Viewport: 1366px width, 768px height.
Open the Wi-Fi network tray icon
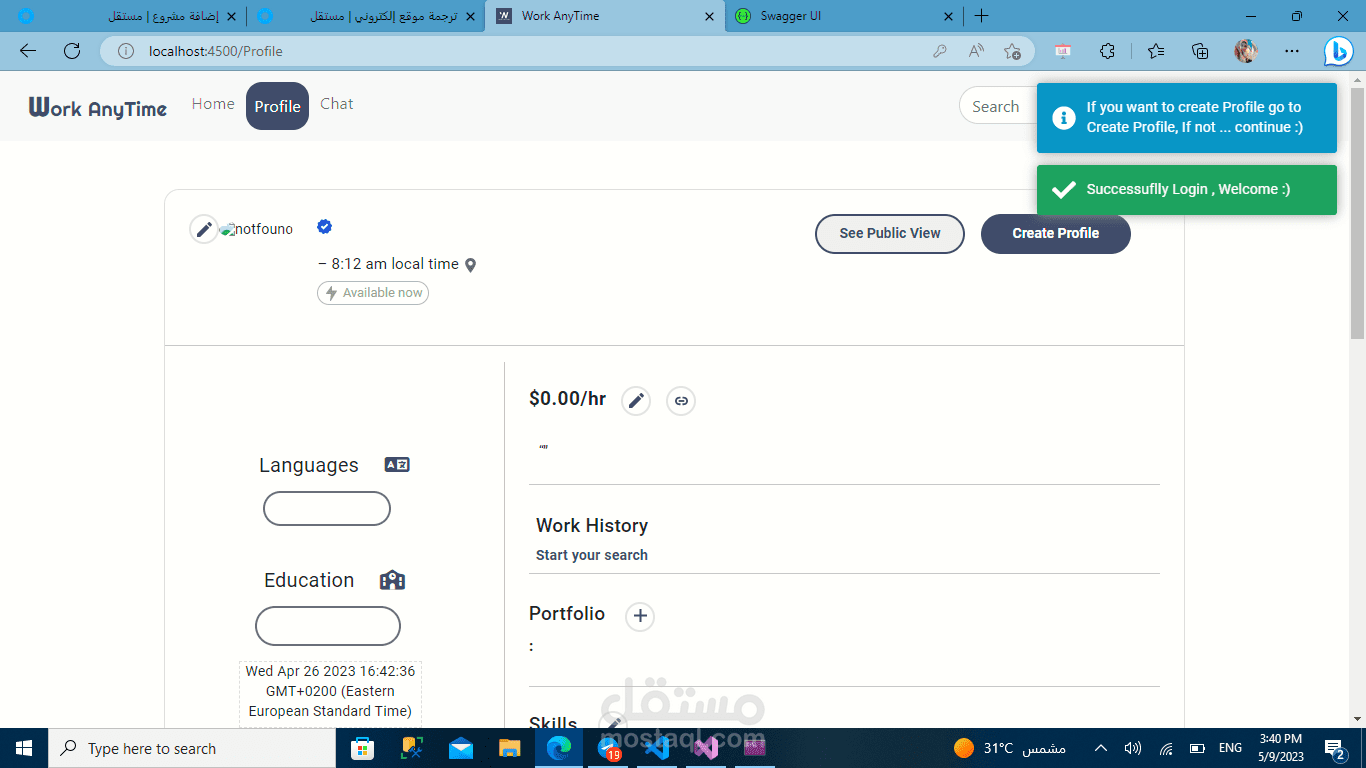pos(1166,748)
